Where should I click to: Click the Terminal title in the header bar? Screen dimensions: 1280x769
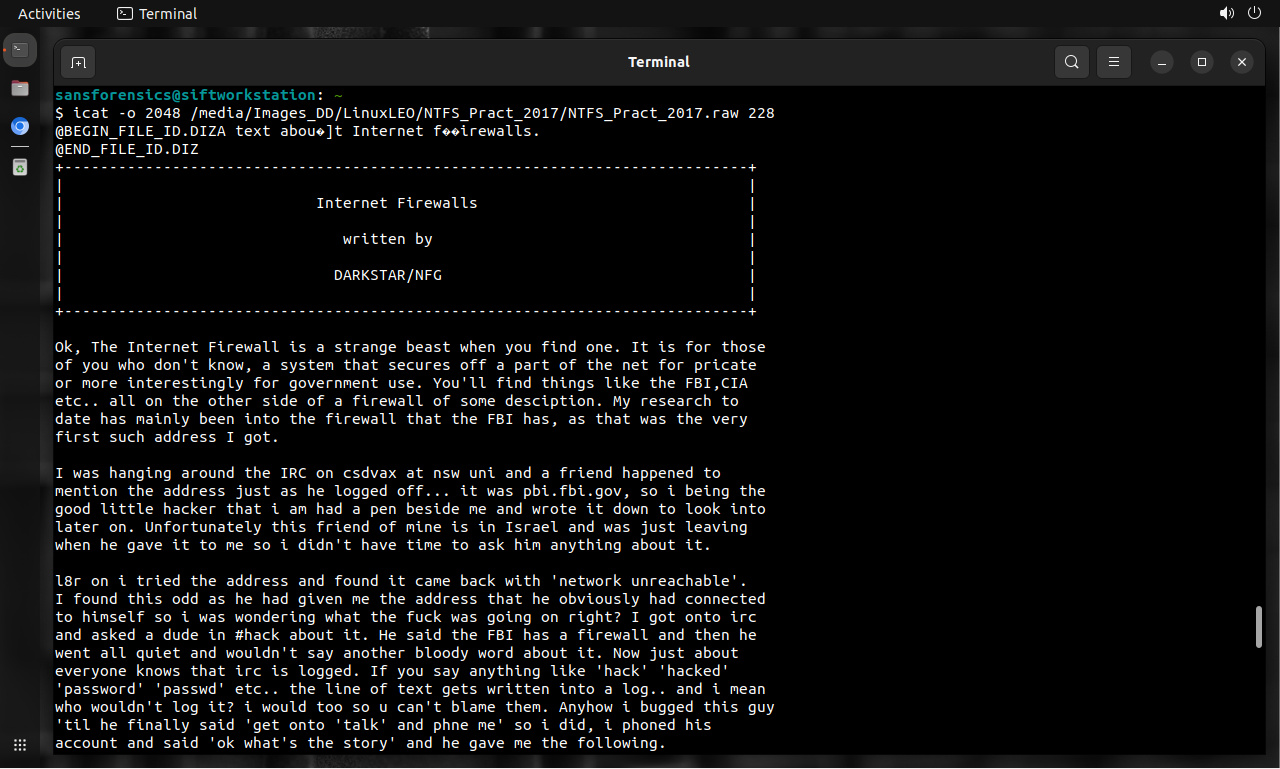tap(658, 62)
